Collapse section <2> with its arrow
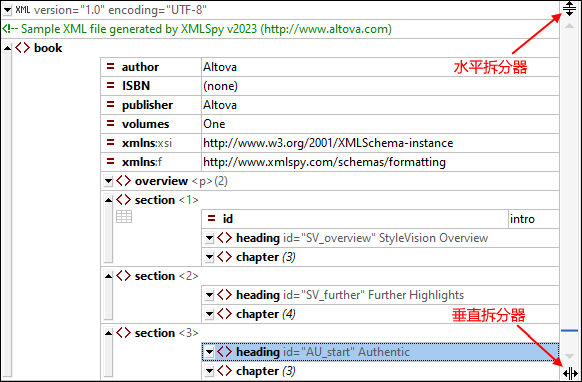 point(108,276)
